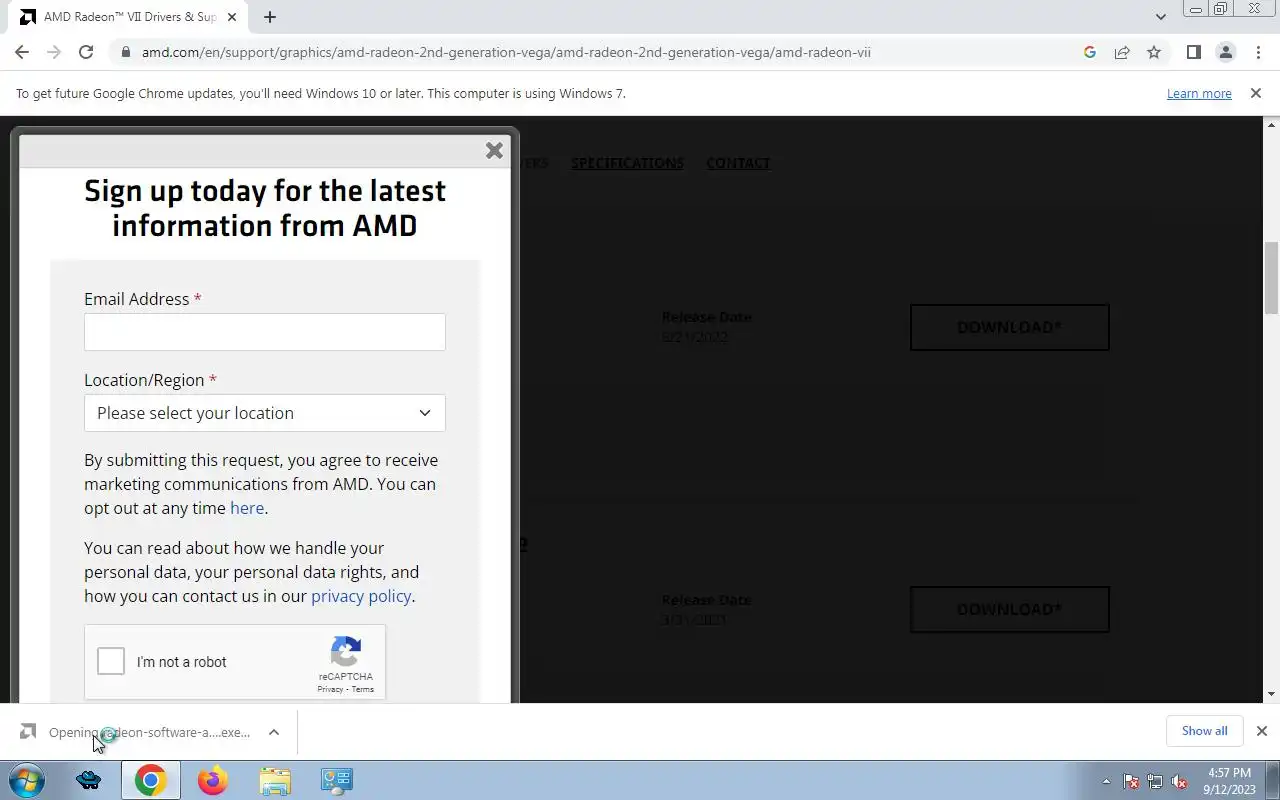Viewport: 1280px width, 800px height.
Task: Go to CONTACT page tab
Action: coord(738,163)
